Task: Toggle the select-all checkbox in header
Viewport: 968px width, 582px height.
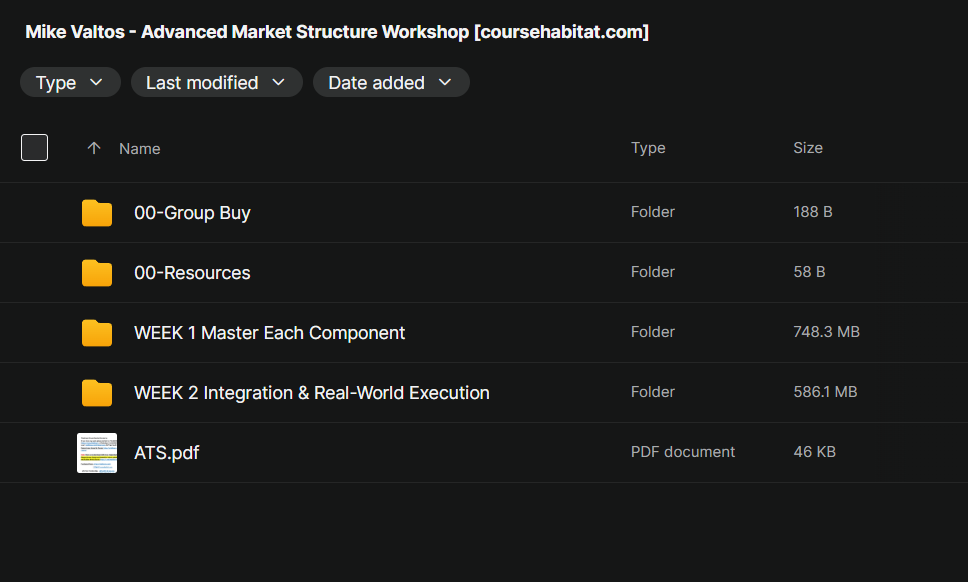Action: (x=35, y=148)
